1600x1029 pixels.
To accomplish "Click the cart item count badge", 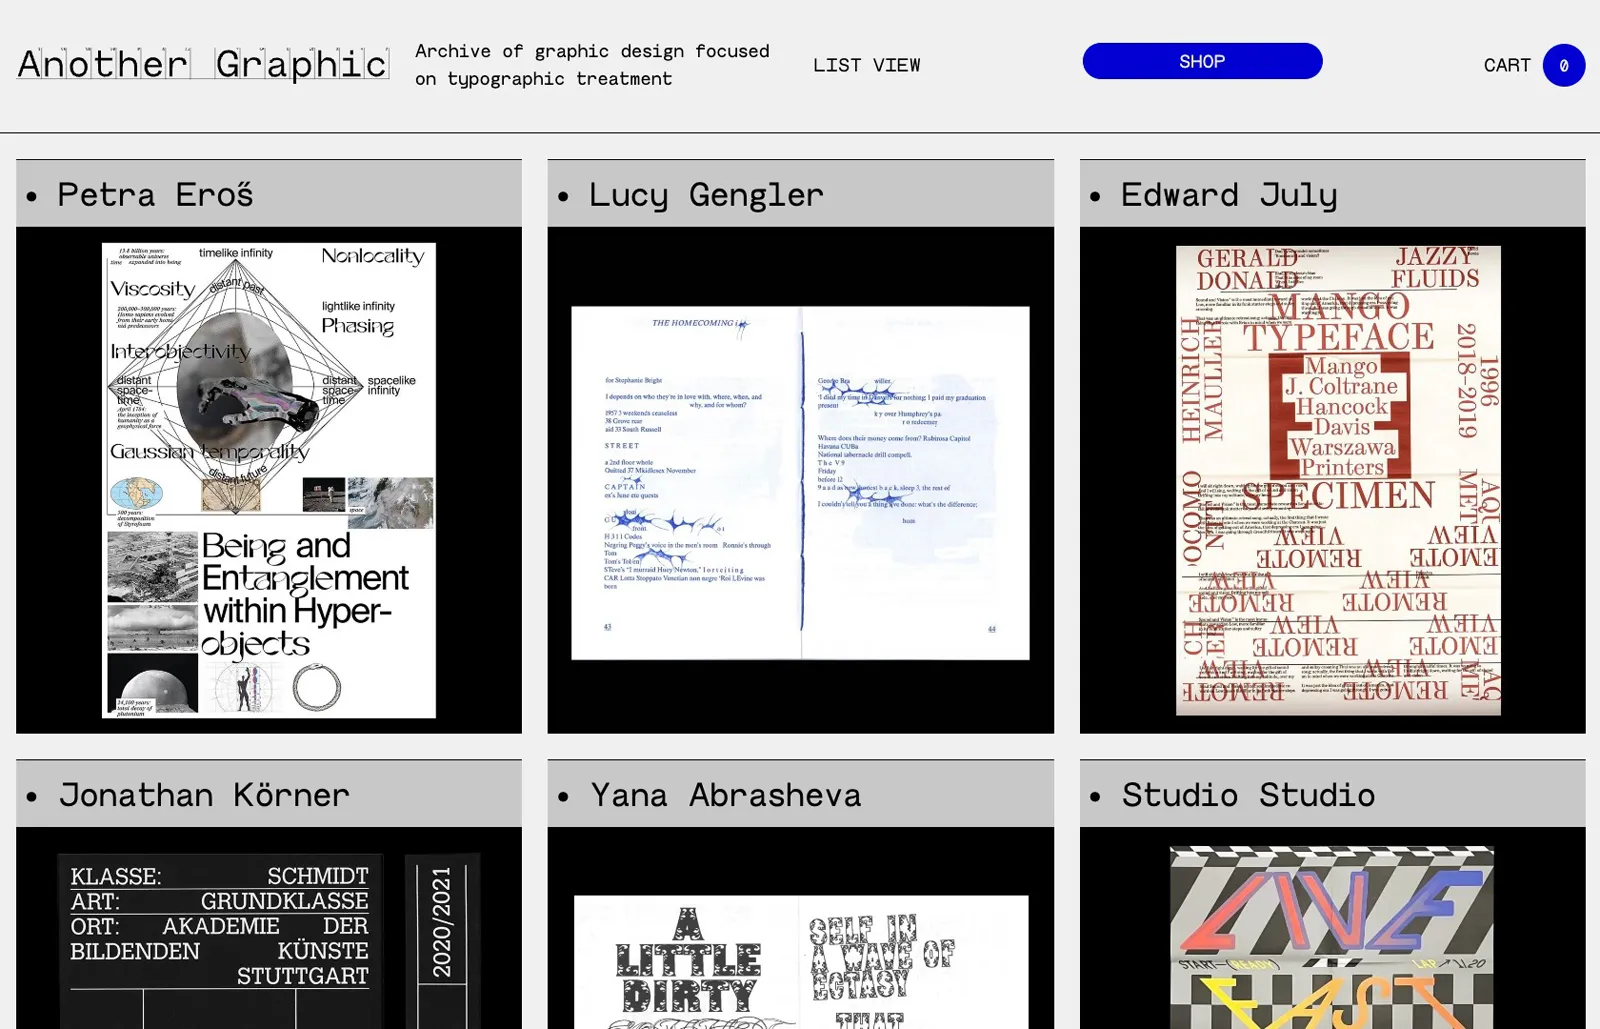I will tap(1564, 65).
